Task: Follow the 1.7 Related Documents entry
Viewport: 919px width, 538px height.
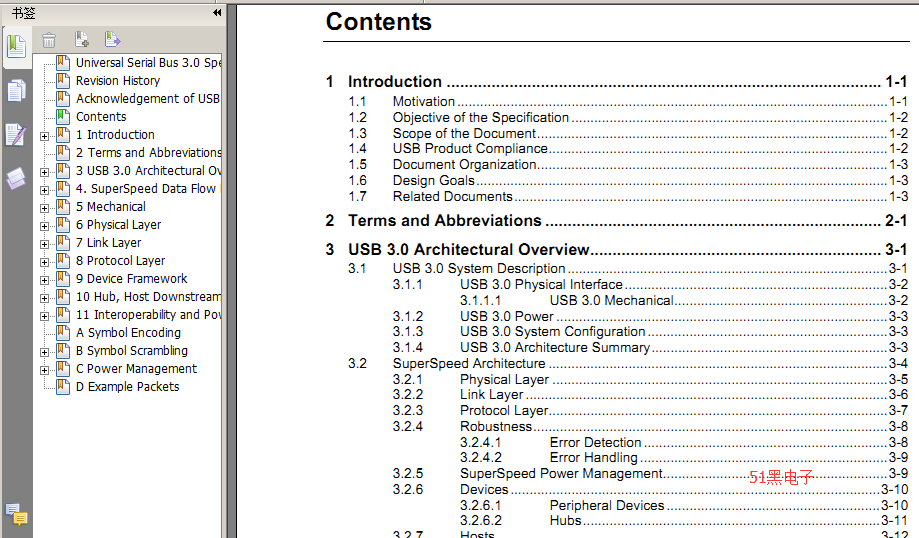Action: [x=628, y=196]
